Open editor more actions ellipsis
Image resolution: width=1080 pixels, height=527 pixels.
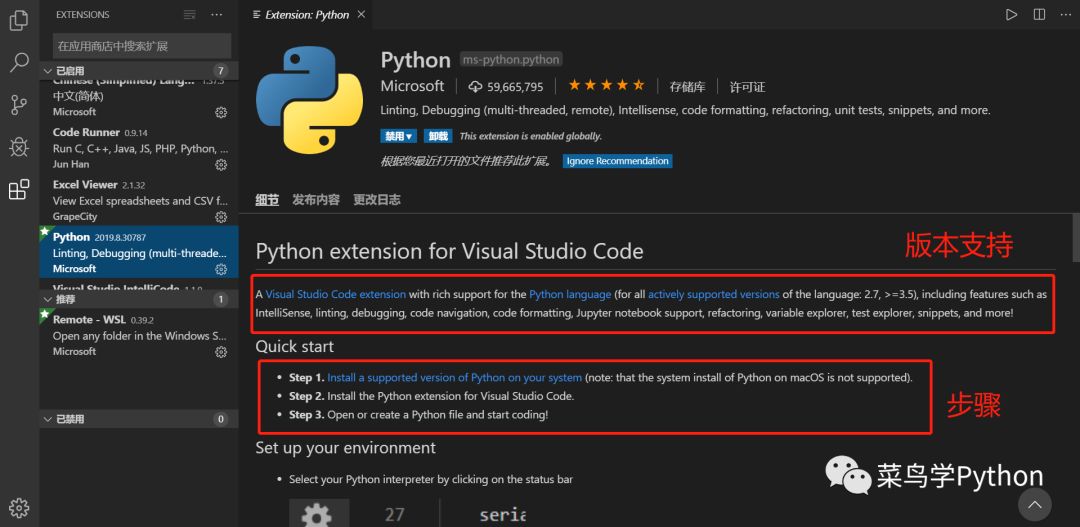pyautogui.click(x=1066, y=14)
